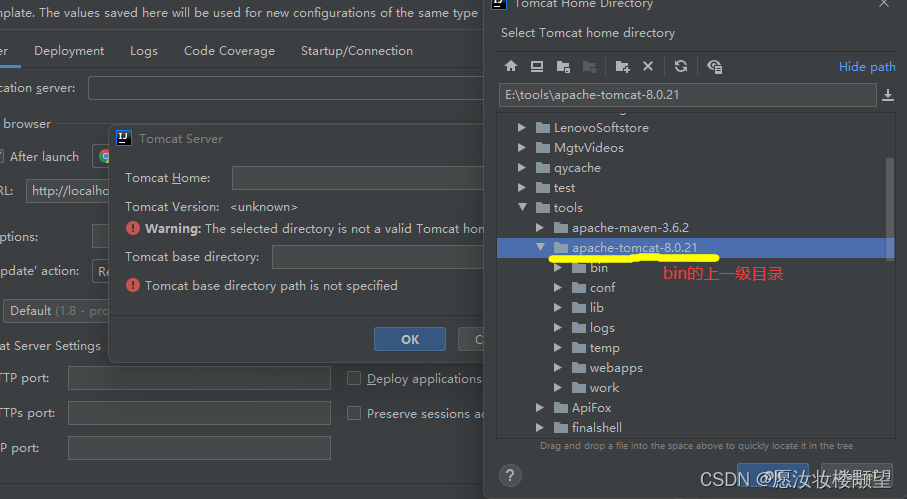Click the Tomcat Home input field
907x499 pixels.
pos(357,178)
